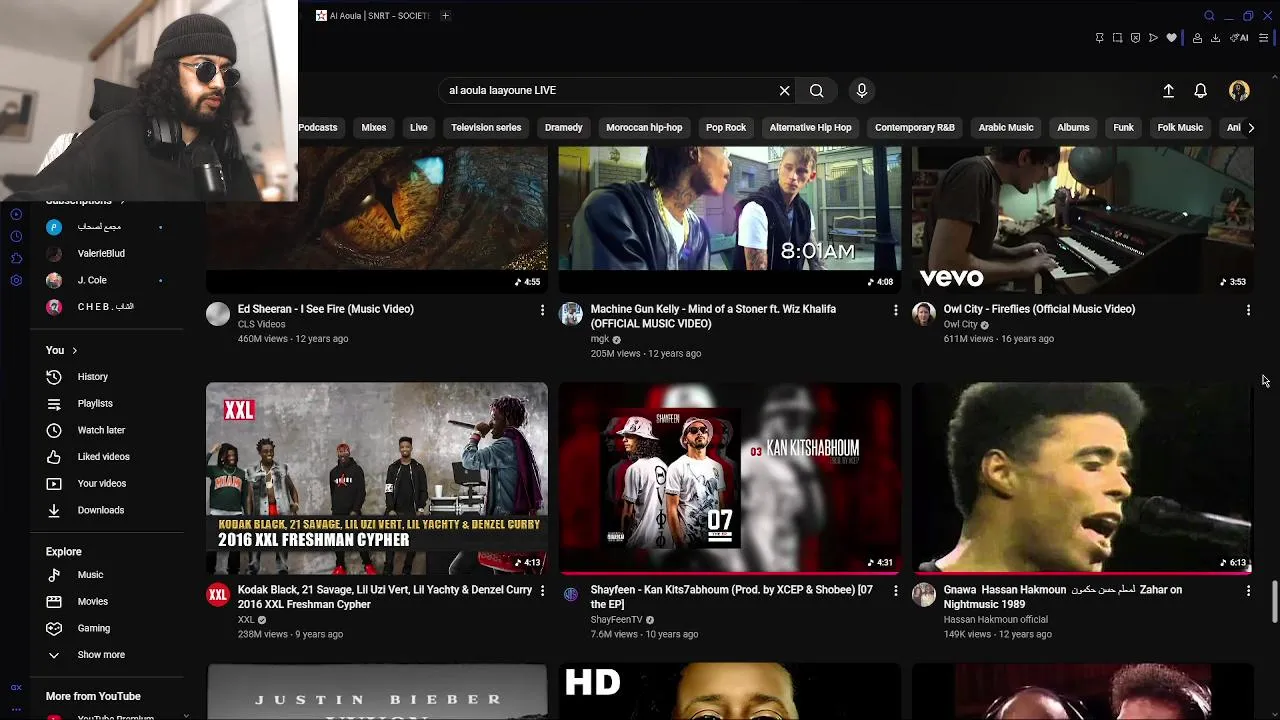Click the GX icon in browser sidebar
The height and width of the screenshot is (720, 1280).
(x=16, y=687)
